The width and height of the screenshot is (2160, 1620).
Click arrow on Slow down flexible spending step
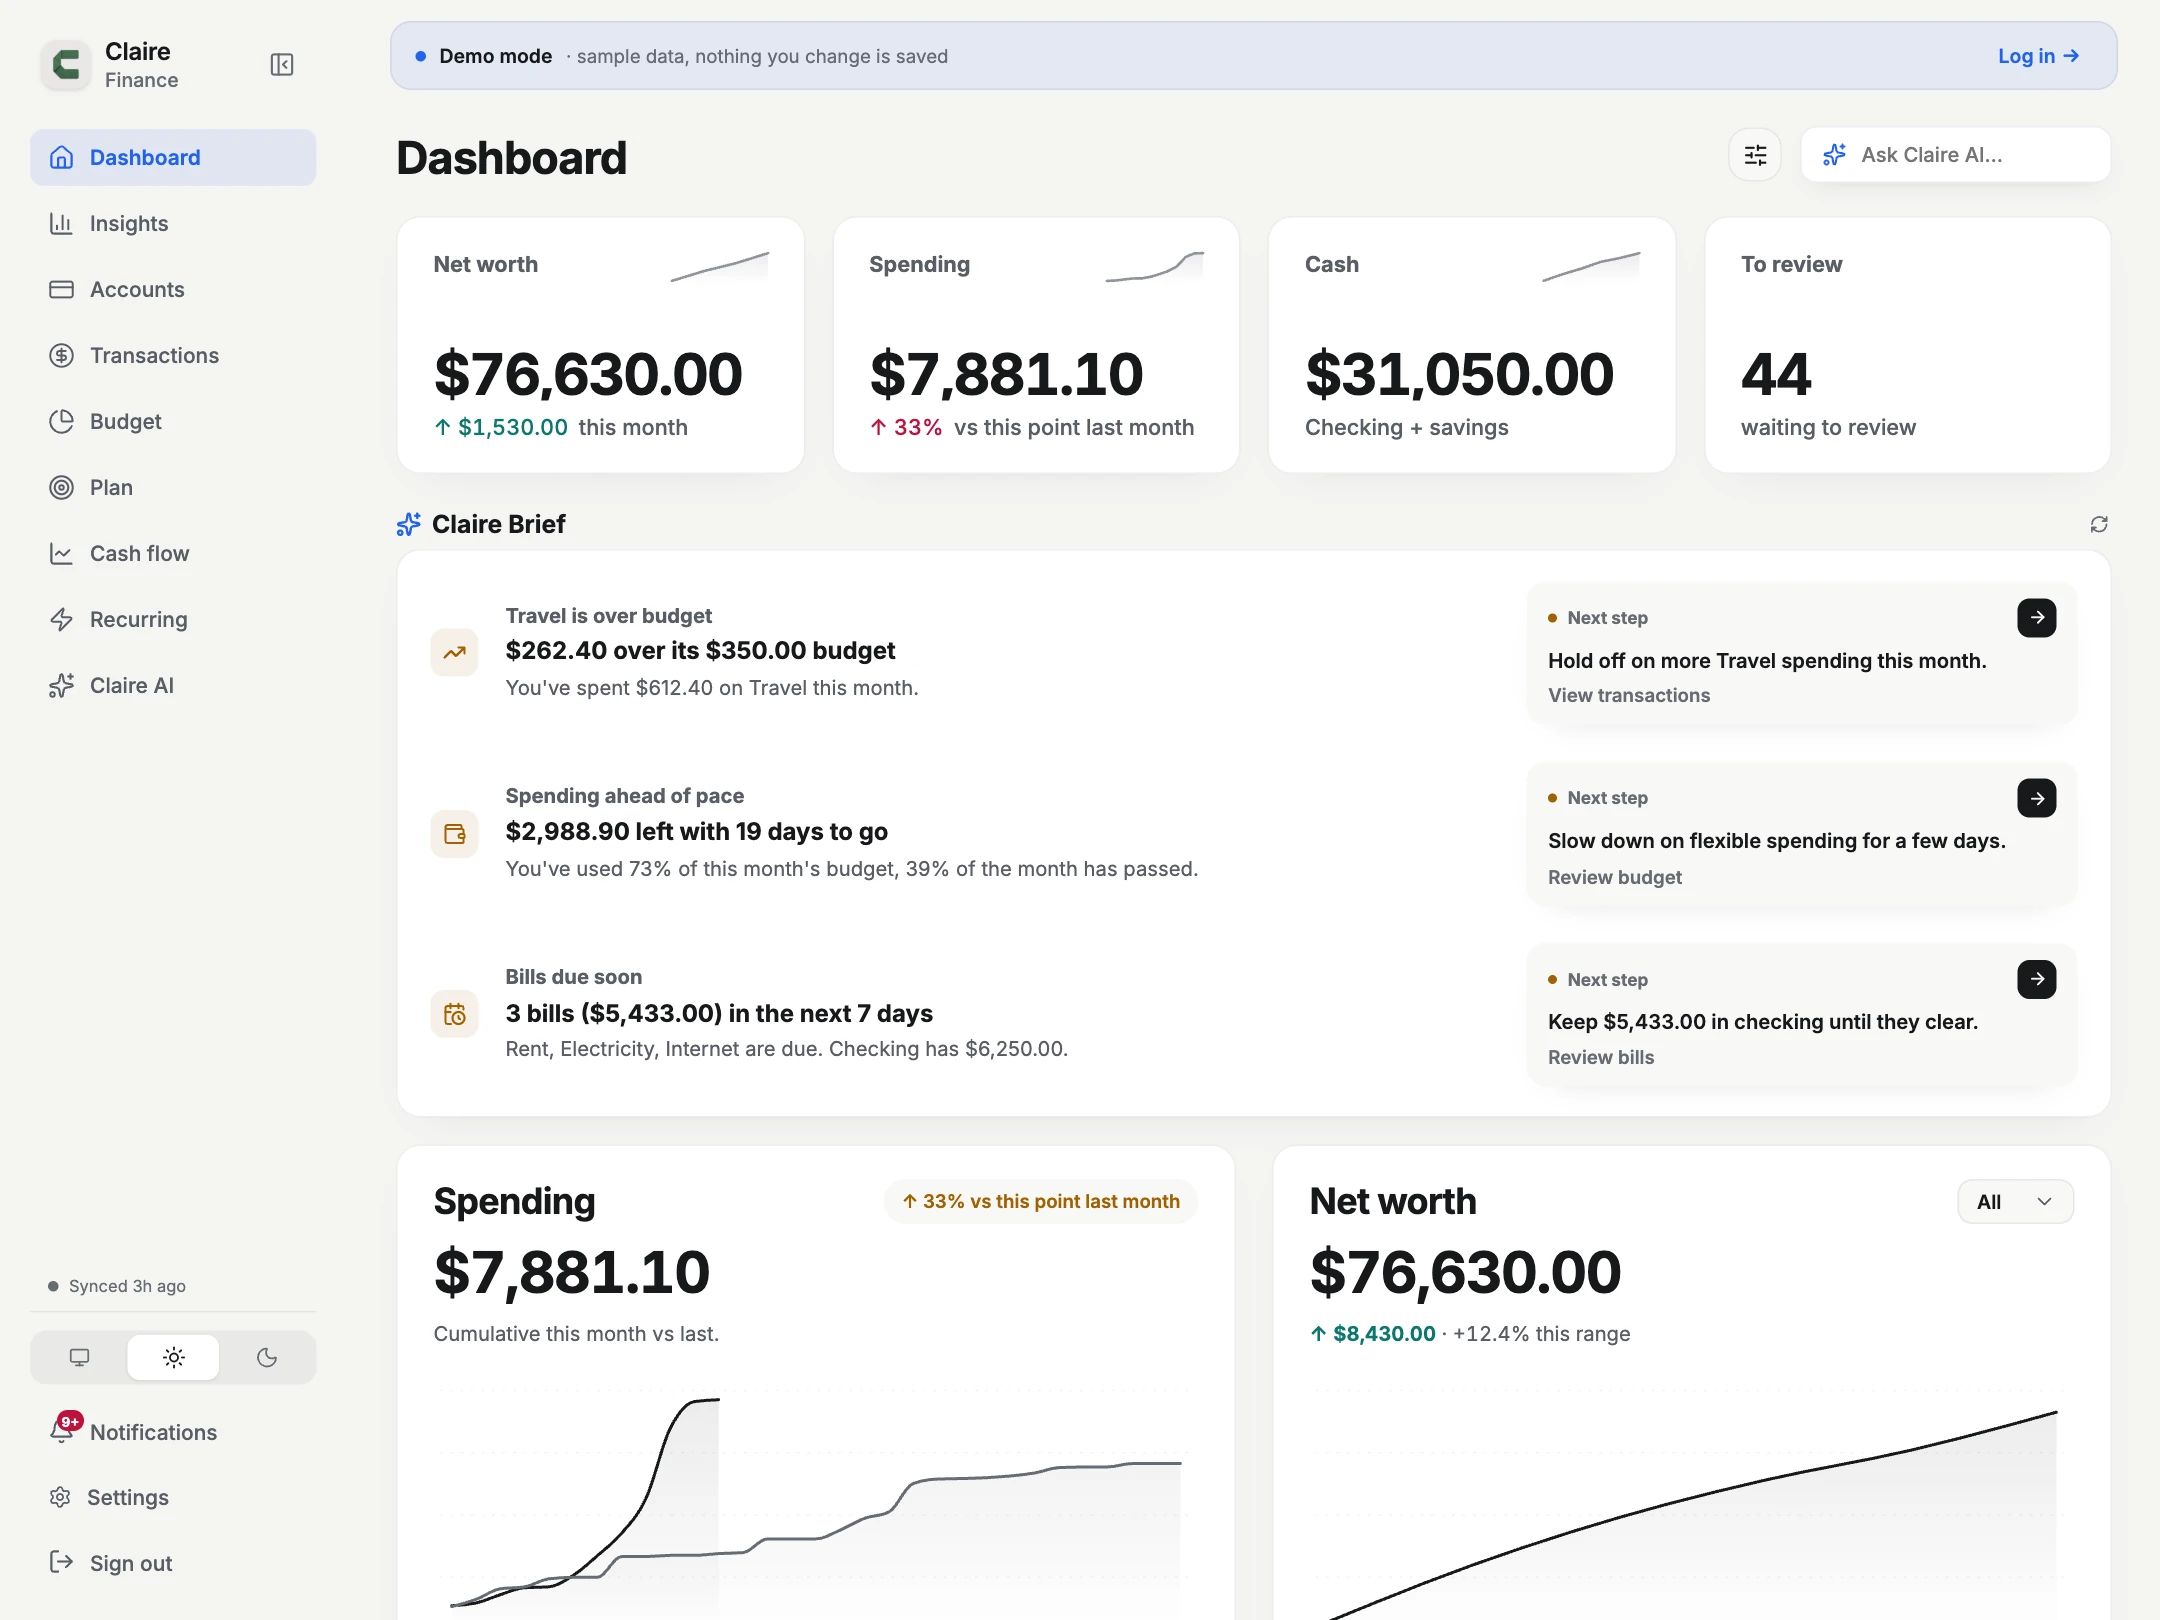pos(2037,798)
